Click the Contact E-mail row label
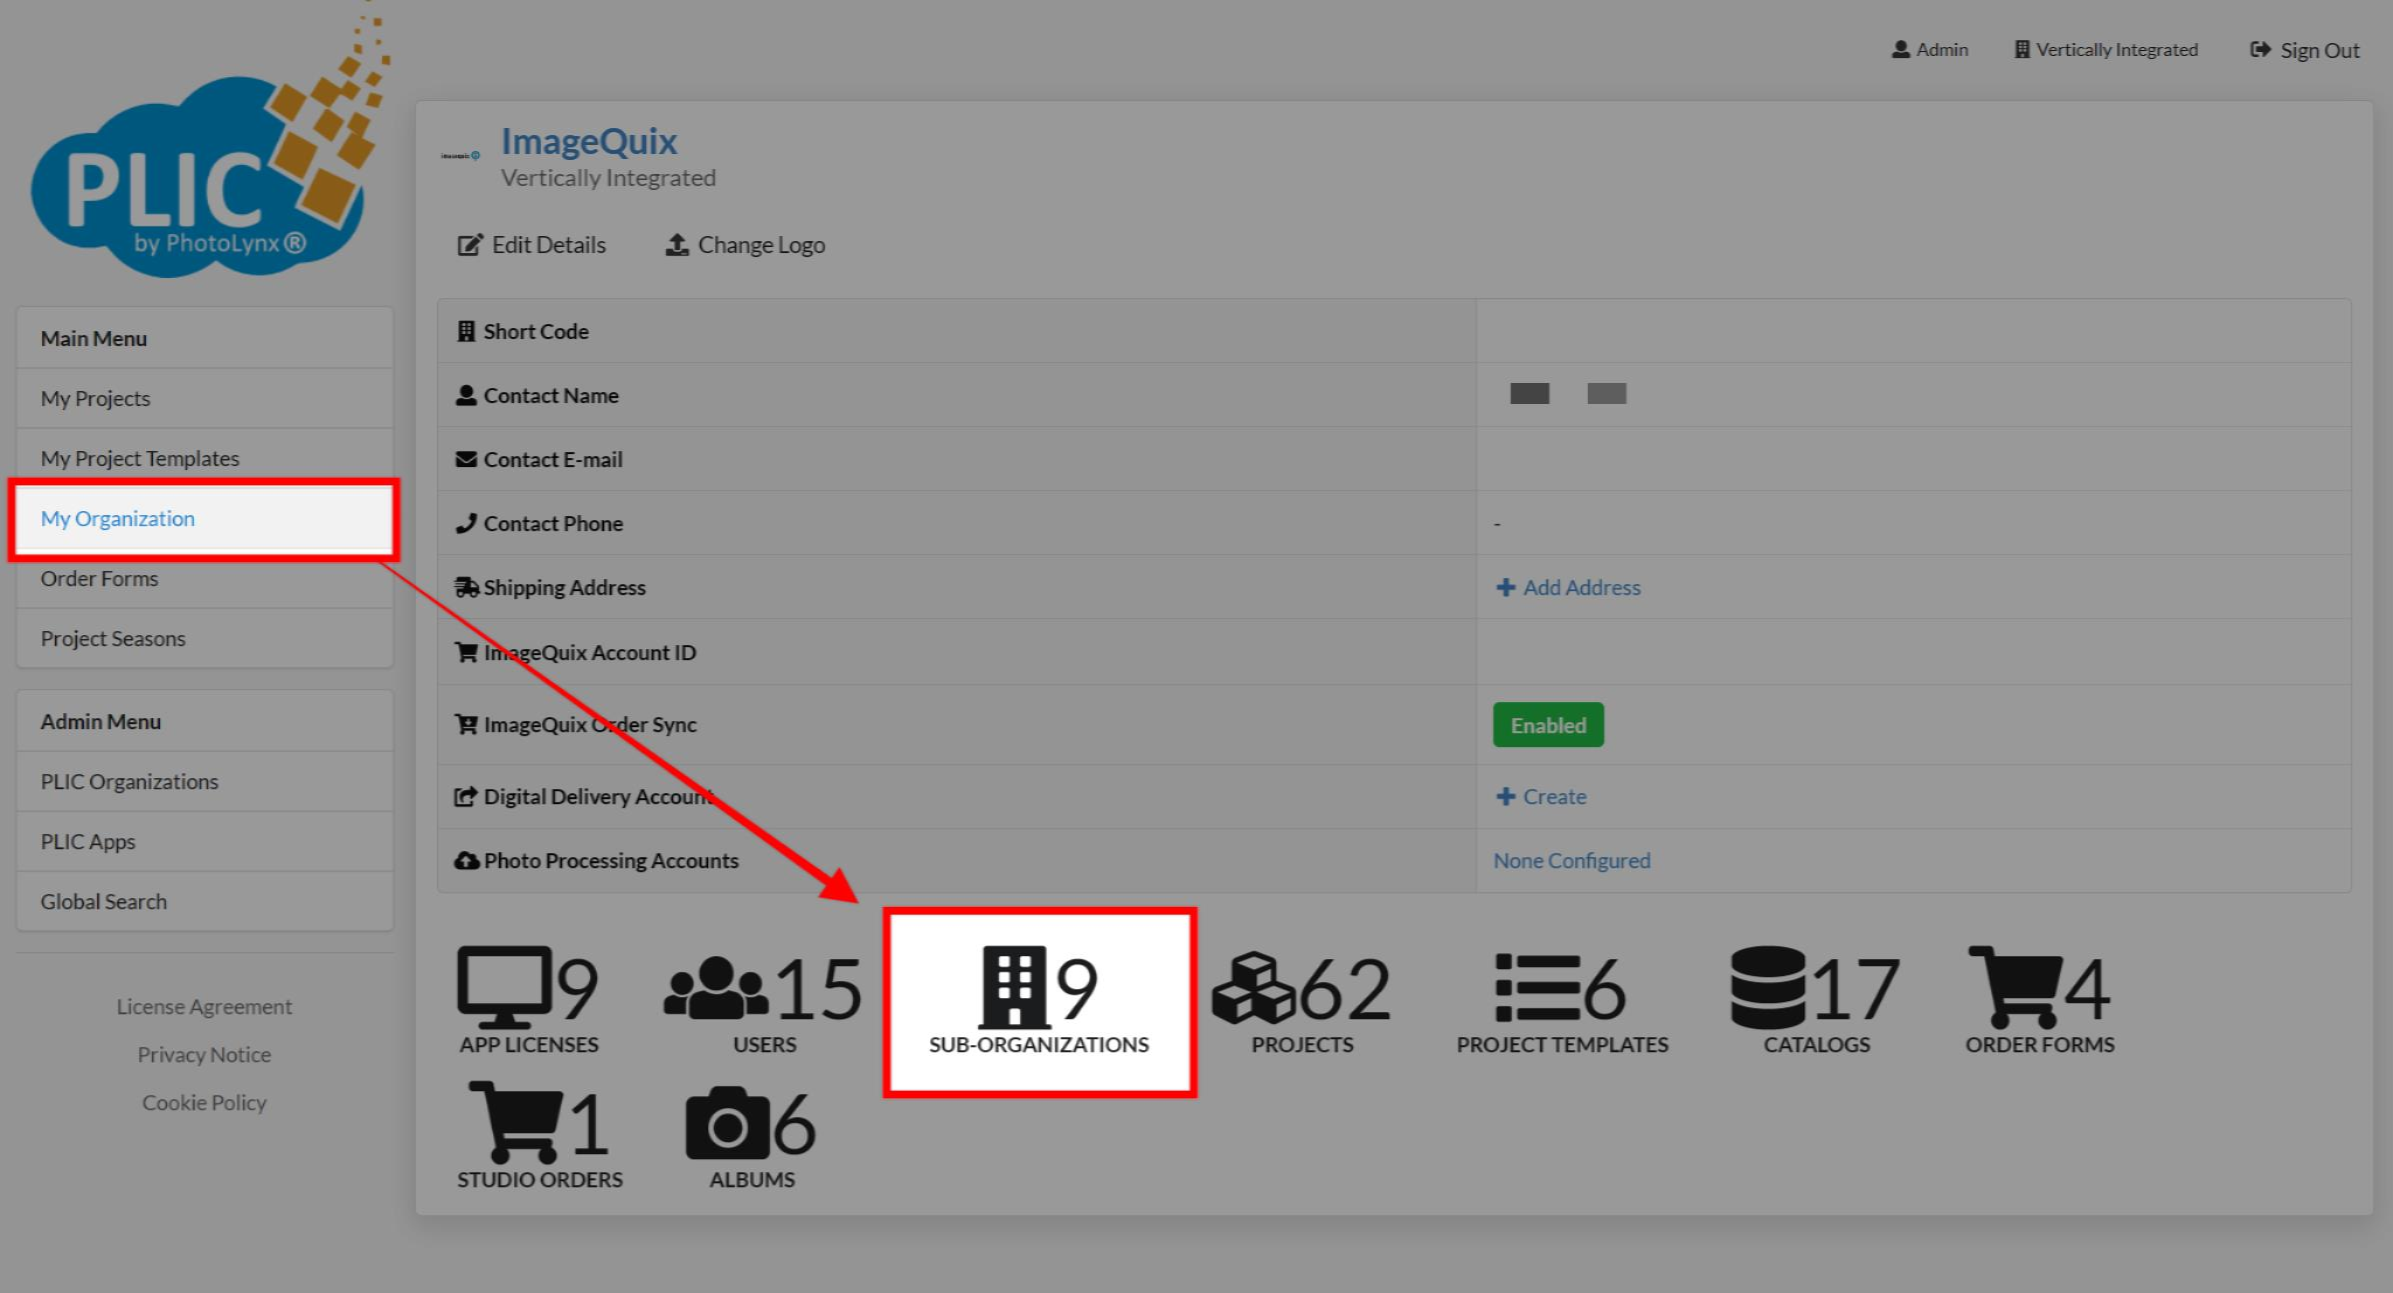 tap(553, 459)
